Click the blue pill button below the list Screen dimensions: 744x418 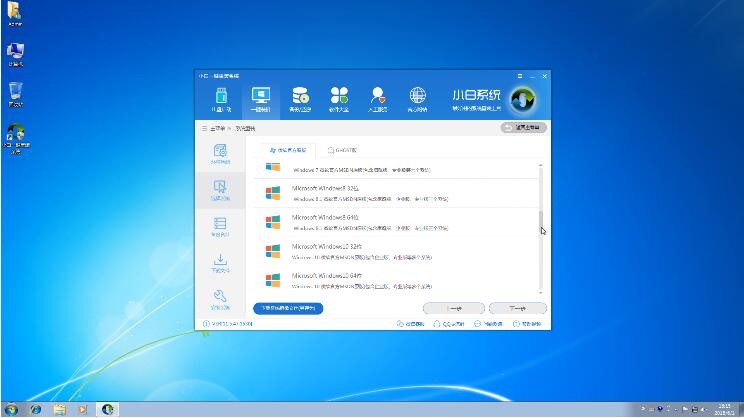(288, 308)
